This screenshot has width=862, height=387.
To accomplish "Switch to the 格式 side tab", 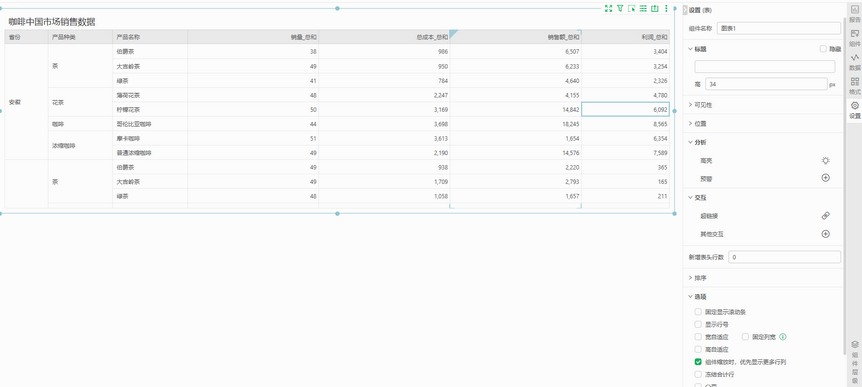I will click(854, 86).
